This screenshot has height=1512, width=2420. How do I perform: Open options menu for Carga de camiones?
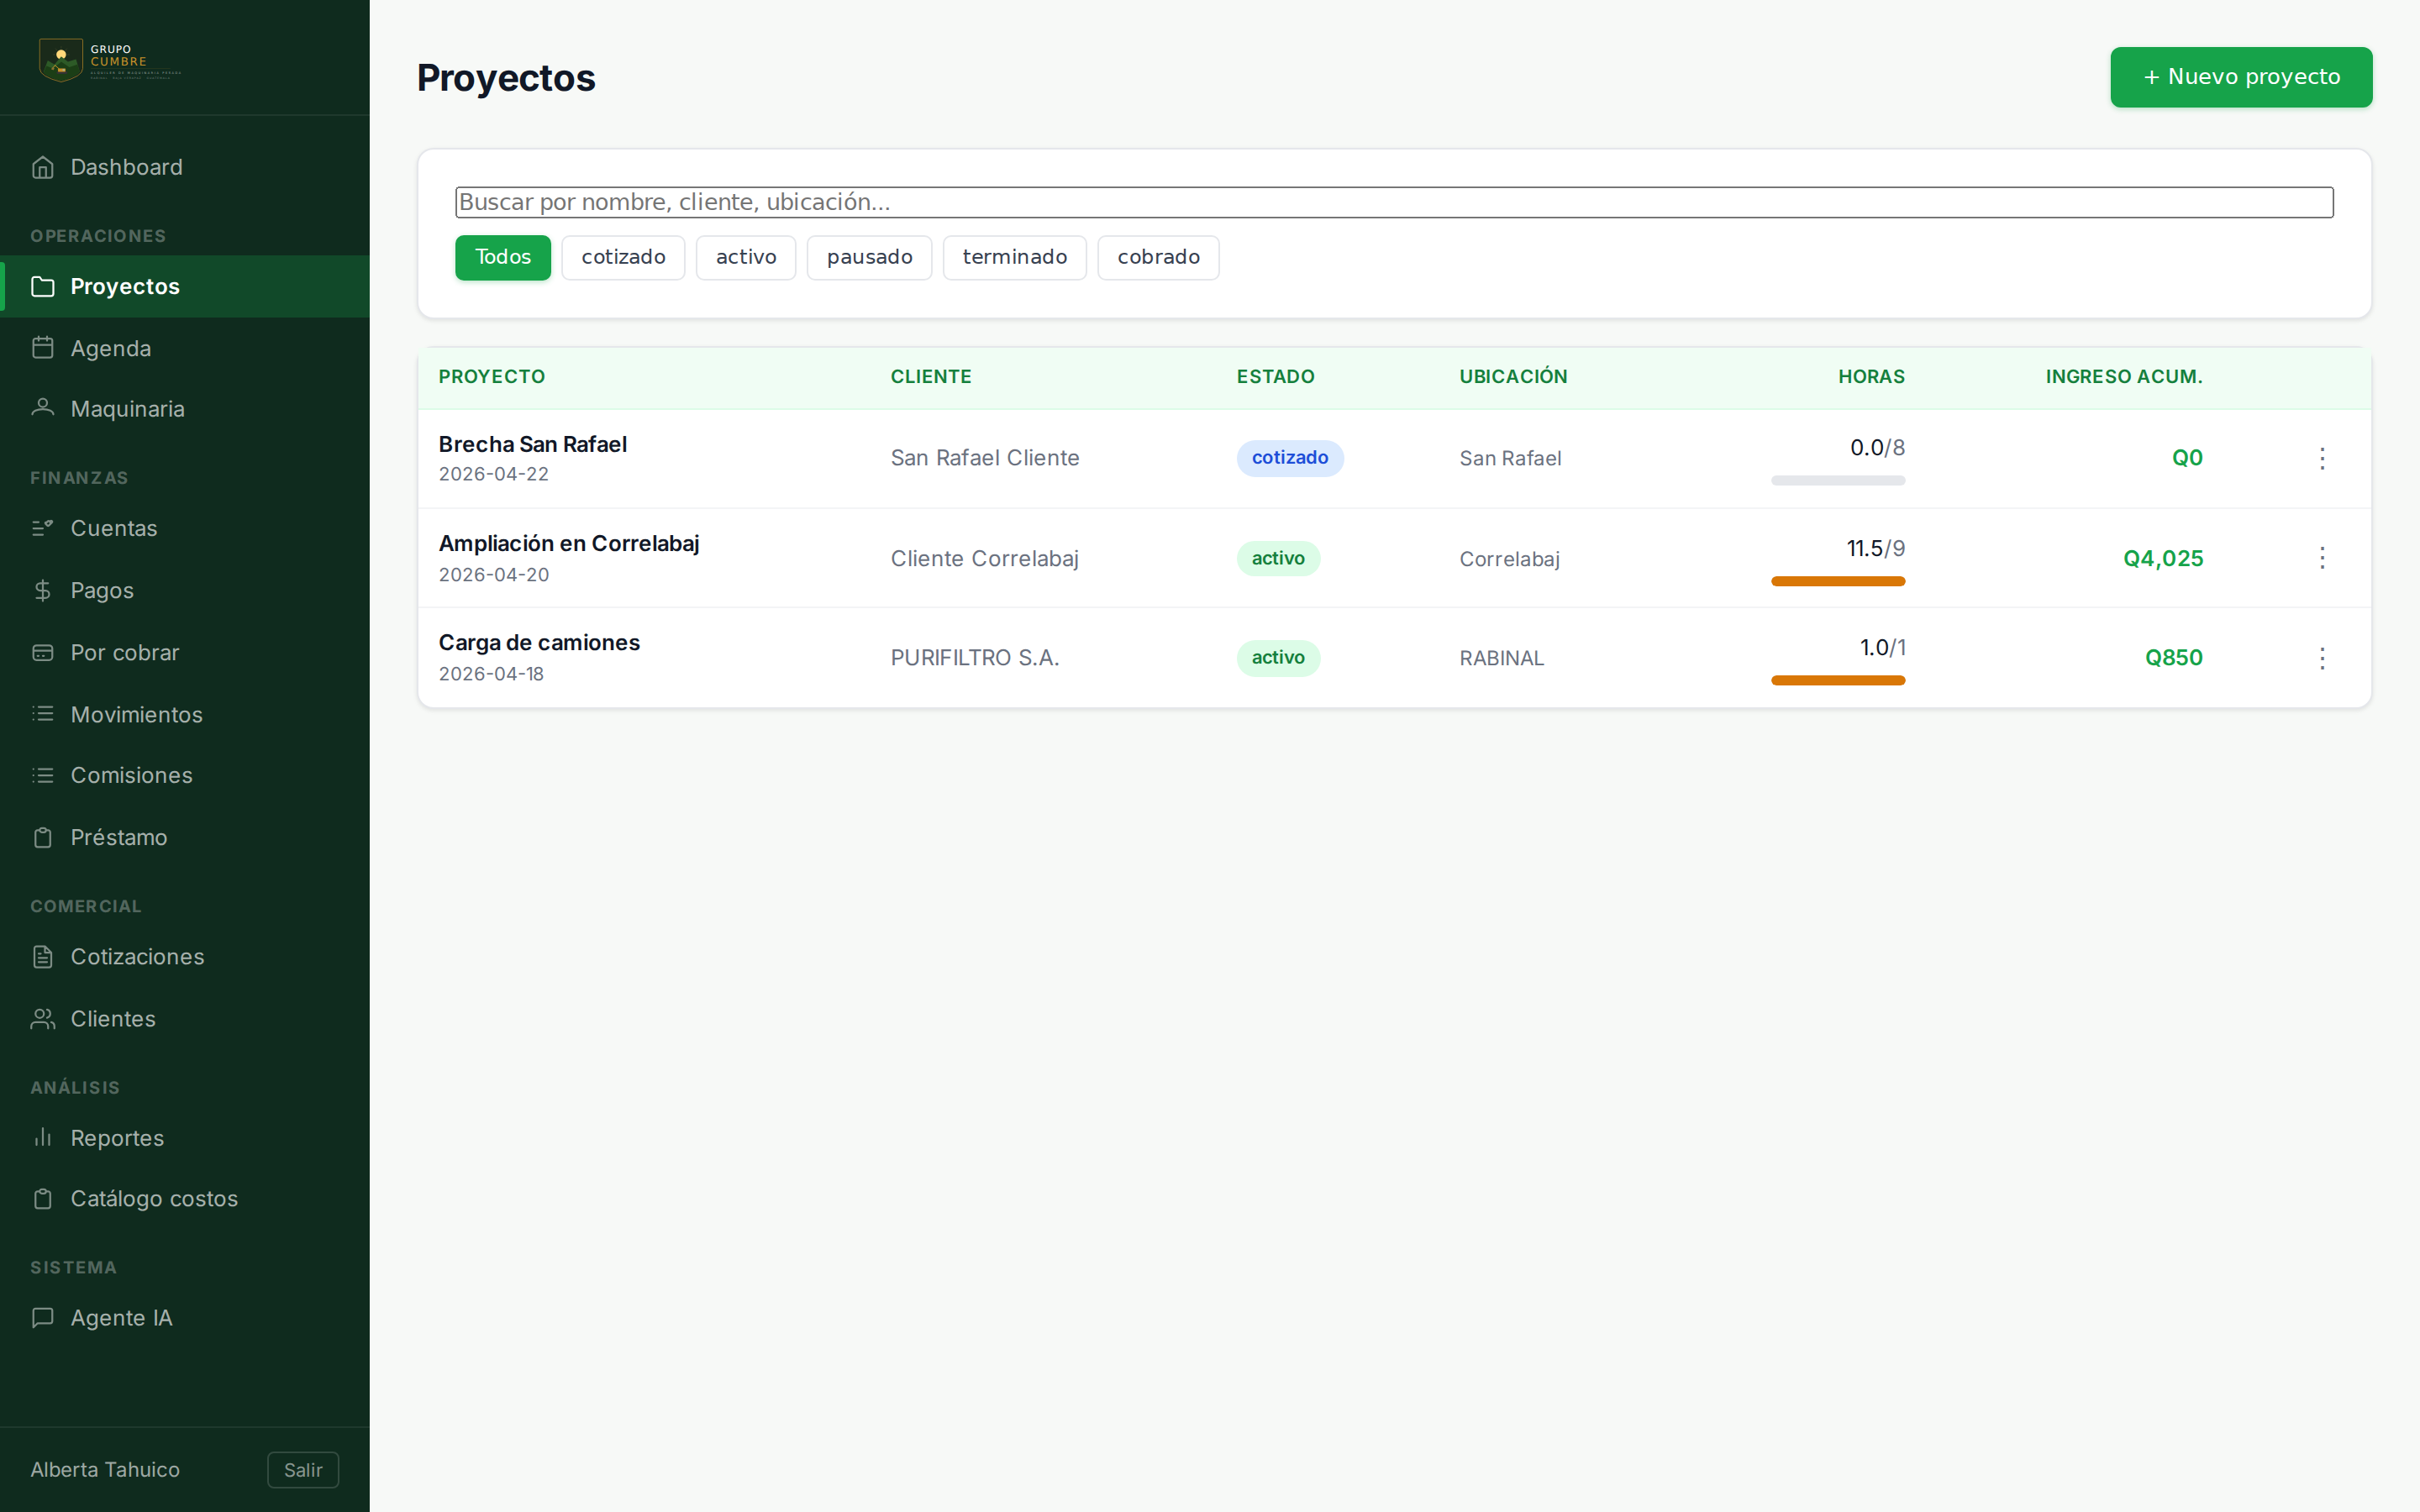pyautogui.click(x=2322, y=657)
